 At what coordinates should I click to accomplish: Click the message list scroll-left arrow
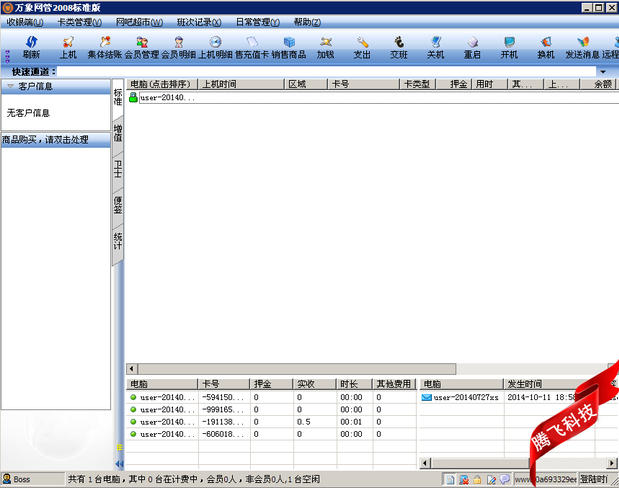coord(425,463)
